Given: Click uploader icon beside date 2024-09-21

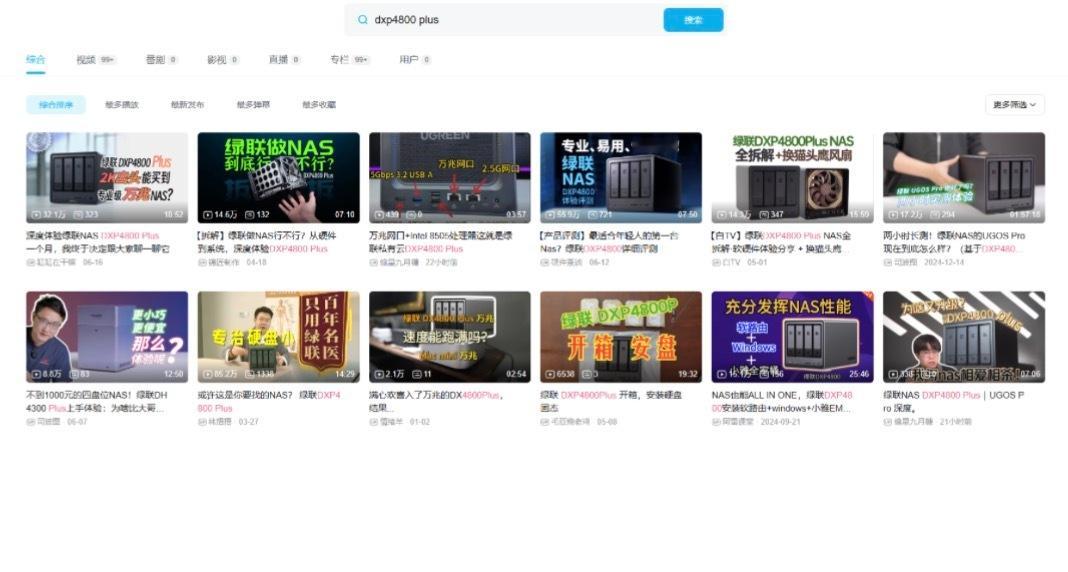Looking at the screenshot, I should coord(716,422).
